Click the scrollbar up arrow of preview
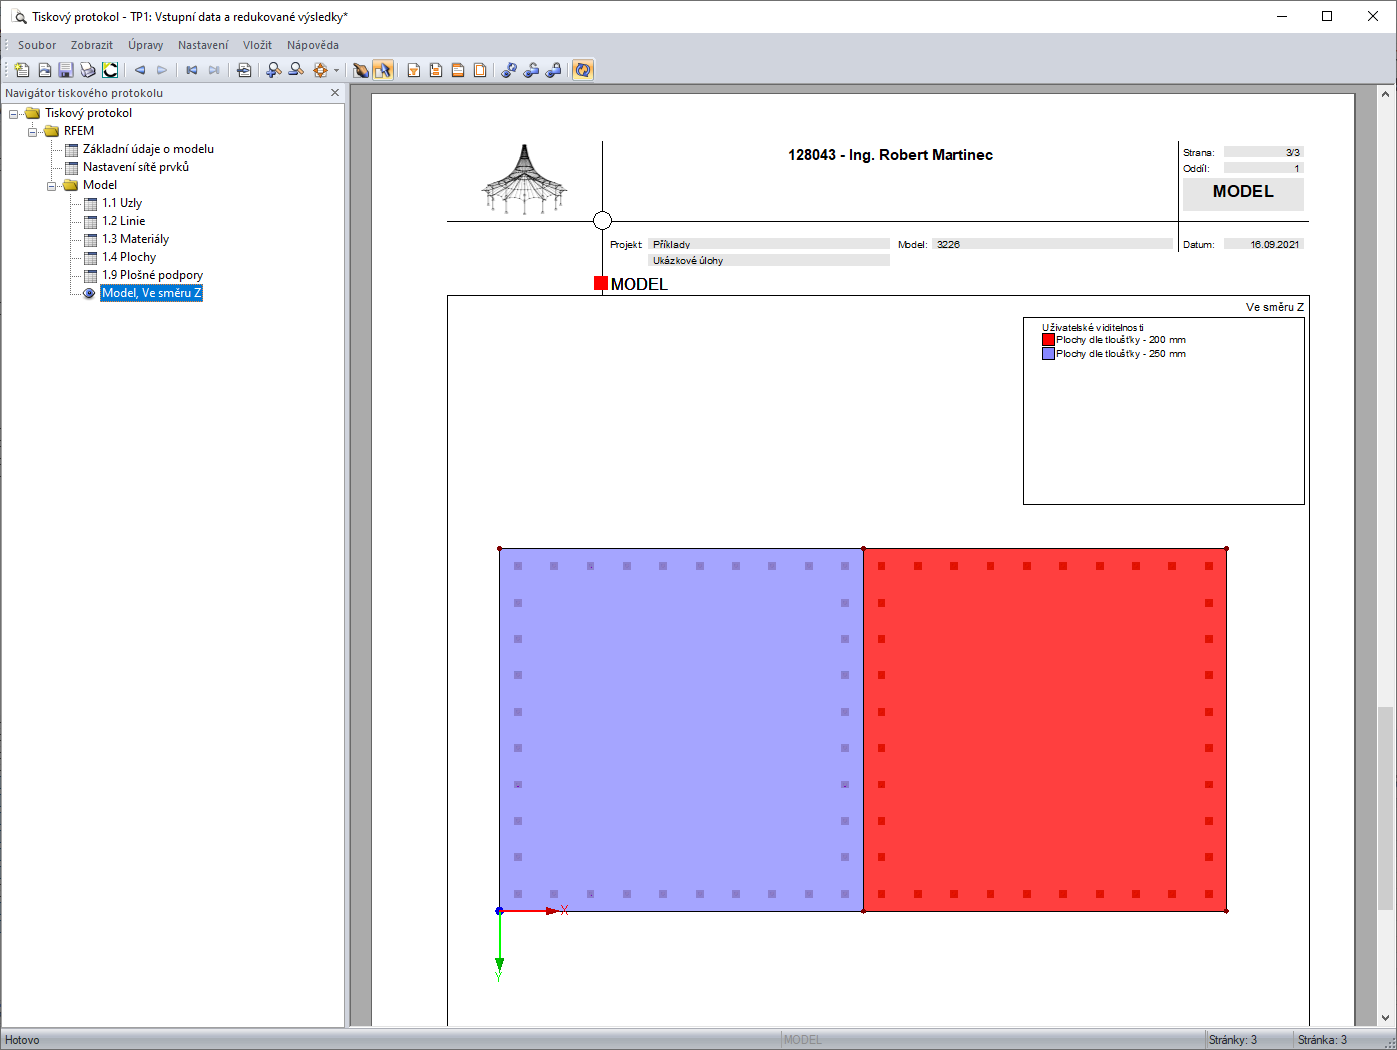Image resolution: width=1397 pixels, height=1050 pixels. coord(1386,94)
